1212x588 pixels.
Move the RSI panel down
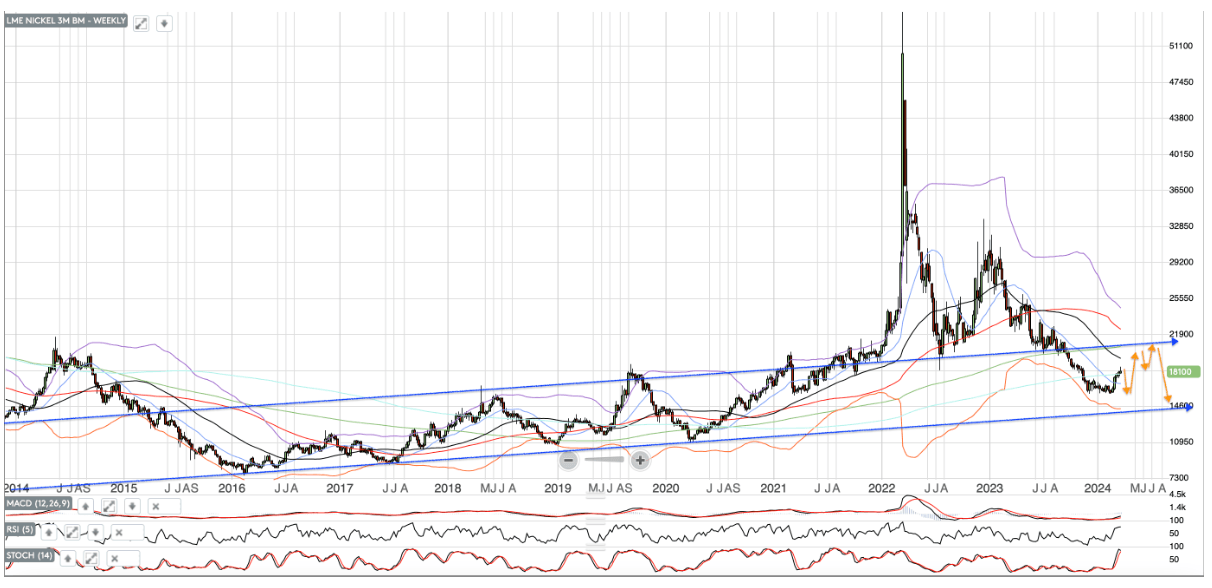coord(94,532)
